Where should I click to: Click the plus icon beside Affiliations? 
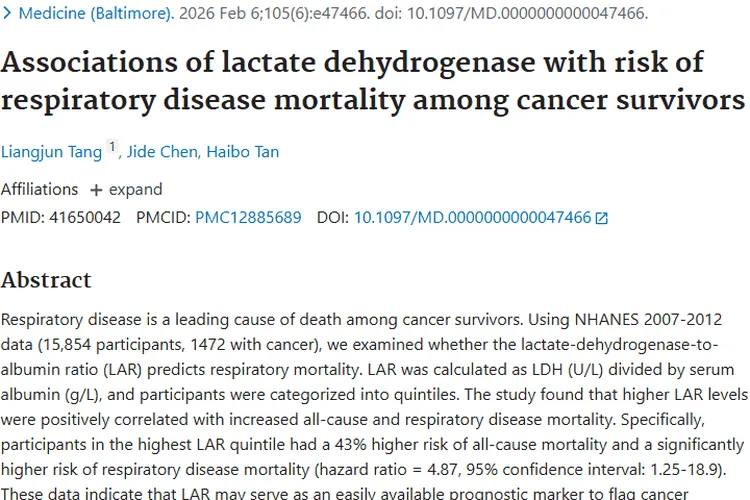click(x=96, y=190)
